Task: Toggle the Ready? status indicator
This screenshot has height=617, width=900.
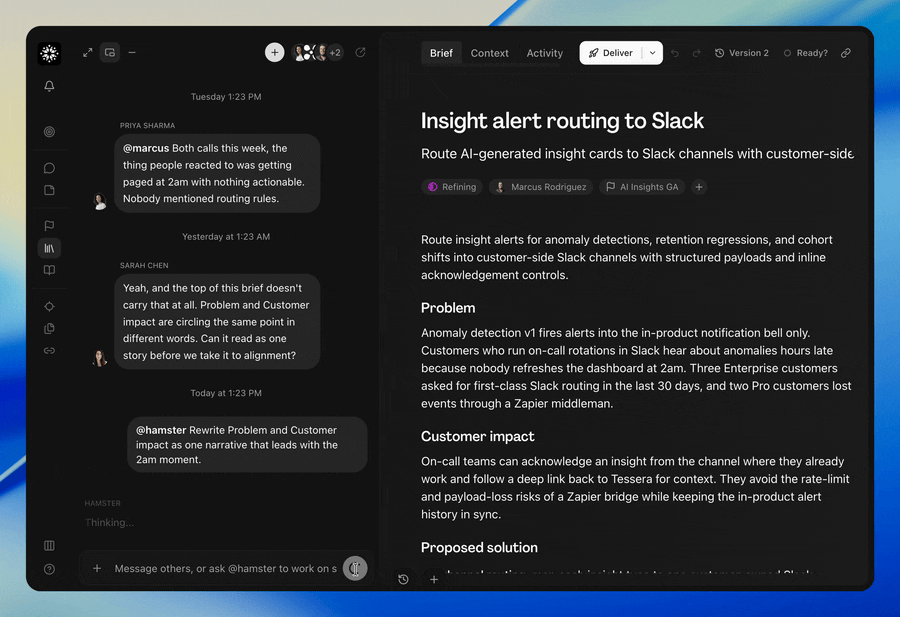Action: tap(805, 53)
